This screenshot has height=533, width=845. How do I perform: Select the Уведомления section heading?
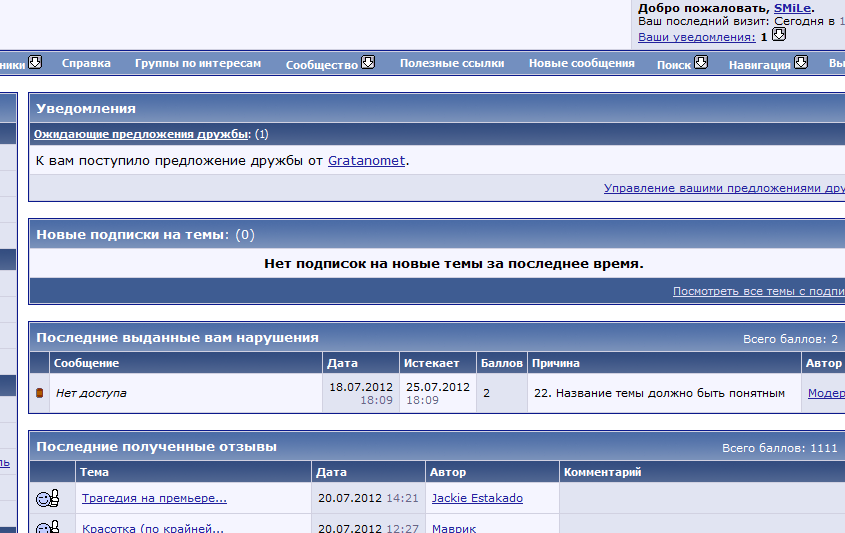pyautogui.click(x=86, y=108)
